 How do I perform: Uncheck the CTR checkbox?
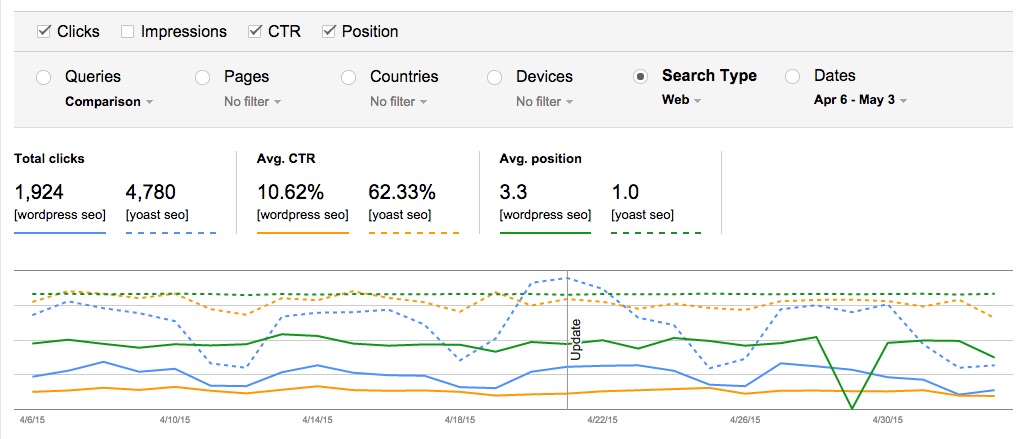[255, 31]
